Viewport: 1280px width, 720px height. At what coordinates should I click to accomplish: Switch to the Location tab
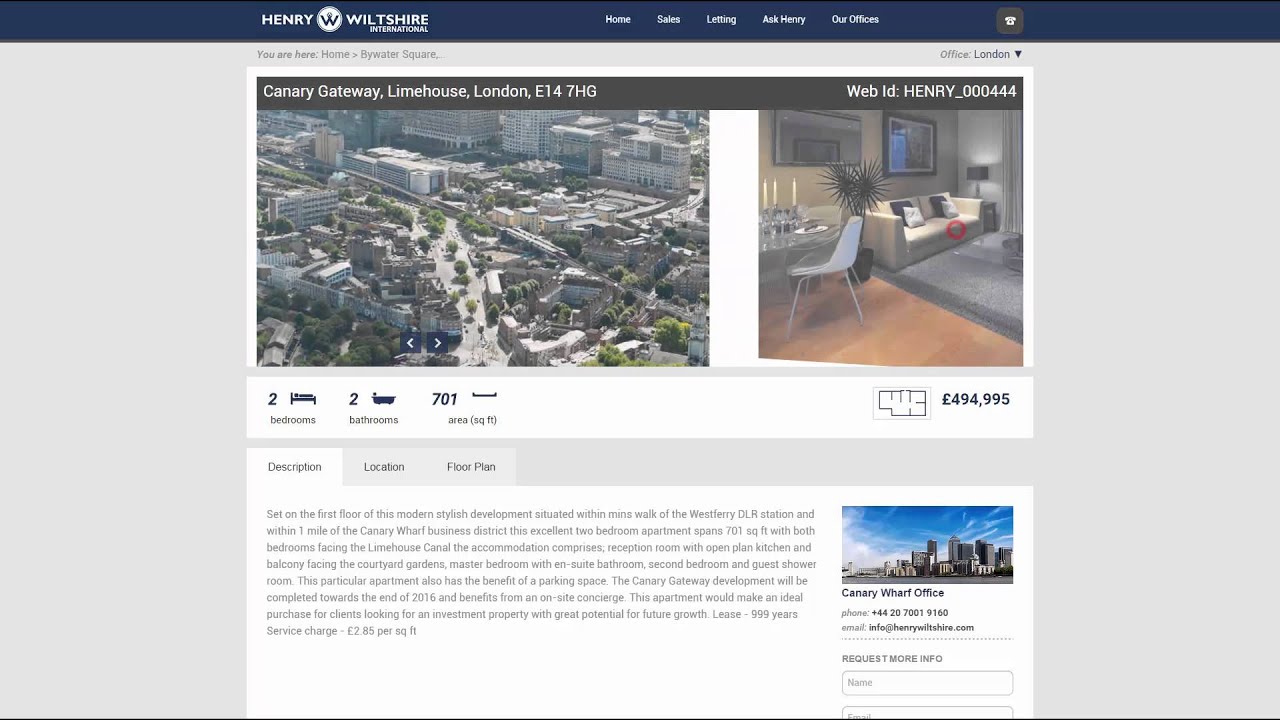[x=384, y=467]
